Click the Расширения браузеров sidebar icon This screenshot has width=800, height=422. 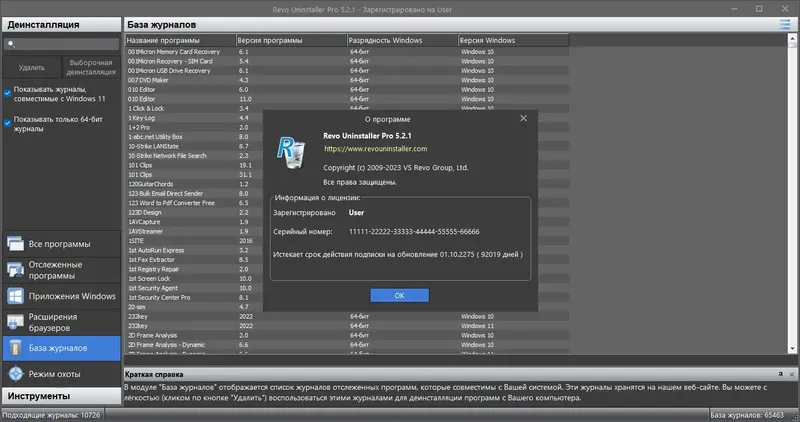15,322
